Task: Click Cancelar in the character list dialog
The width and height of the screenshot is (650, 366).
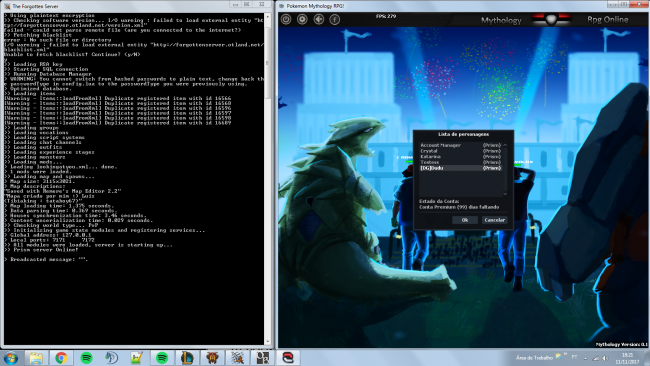Action: pyautogui.click(x=495, y=220)
